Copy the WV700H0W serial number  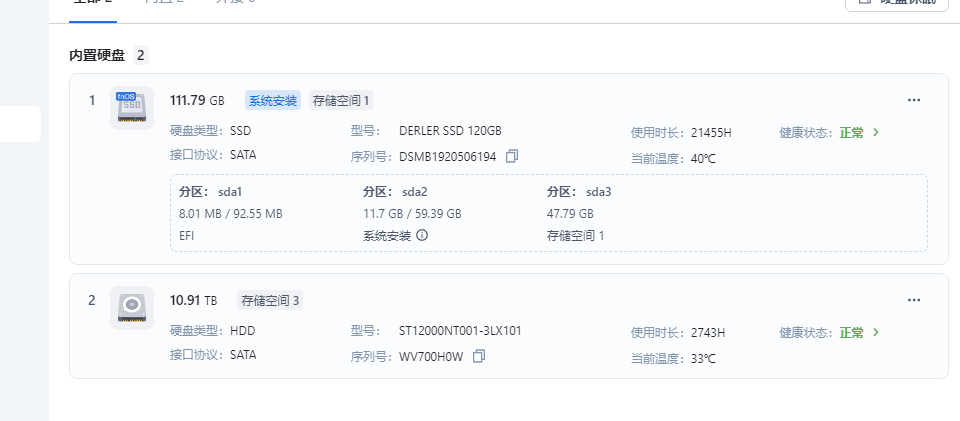click(479, 356)
